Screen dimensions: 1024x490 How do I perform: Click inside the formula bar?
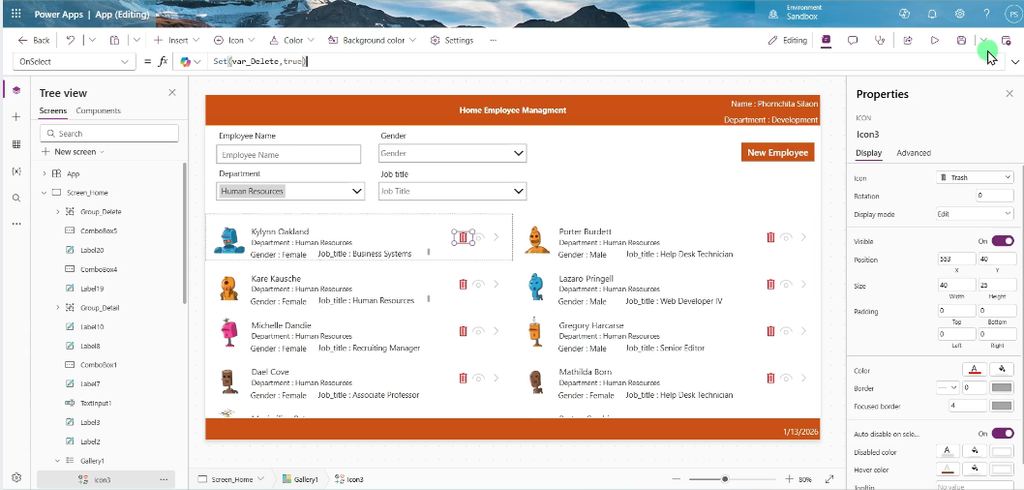[607, 61]
